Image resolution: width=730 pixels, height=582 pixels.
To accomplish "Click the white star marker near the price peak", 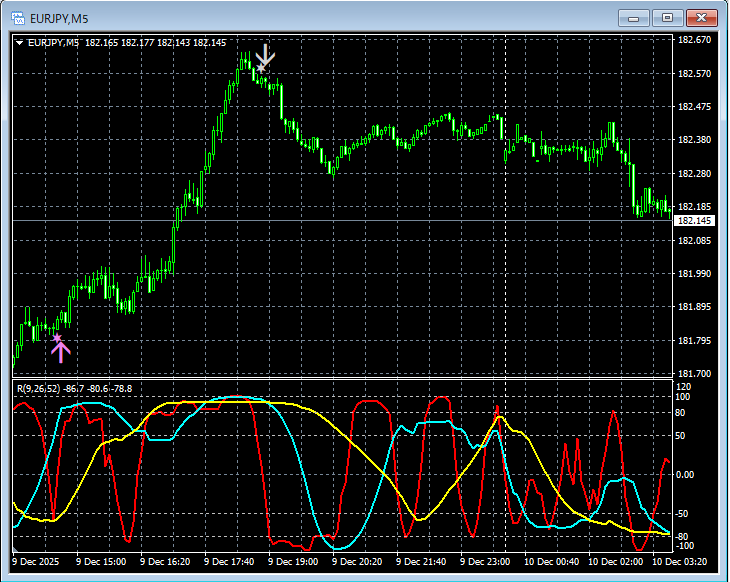I will coord(261,68).
